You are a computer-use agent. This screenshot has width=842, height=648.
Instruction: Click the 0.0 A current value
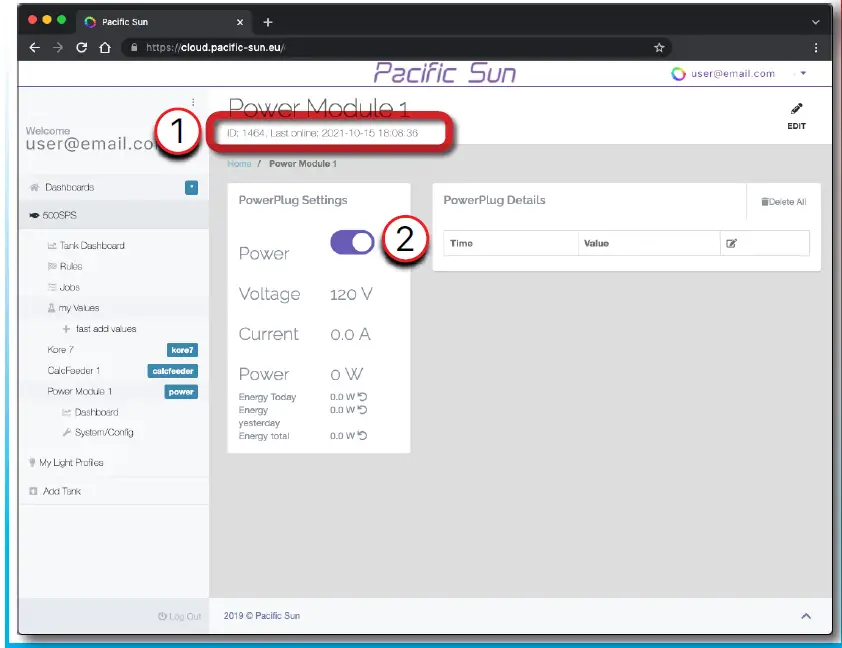[x=350, y=334]
